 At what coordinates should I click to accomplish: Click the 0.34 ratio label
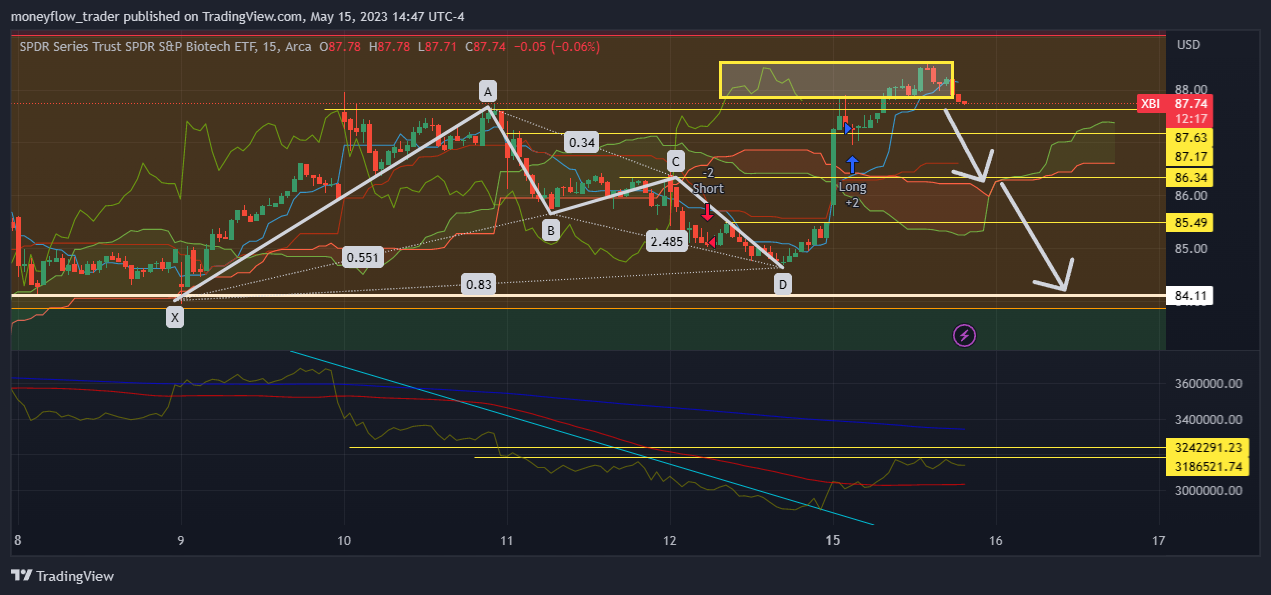coord(582,143)
